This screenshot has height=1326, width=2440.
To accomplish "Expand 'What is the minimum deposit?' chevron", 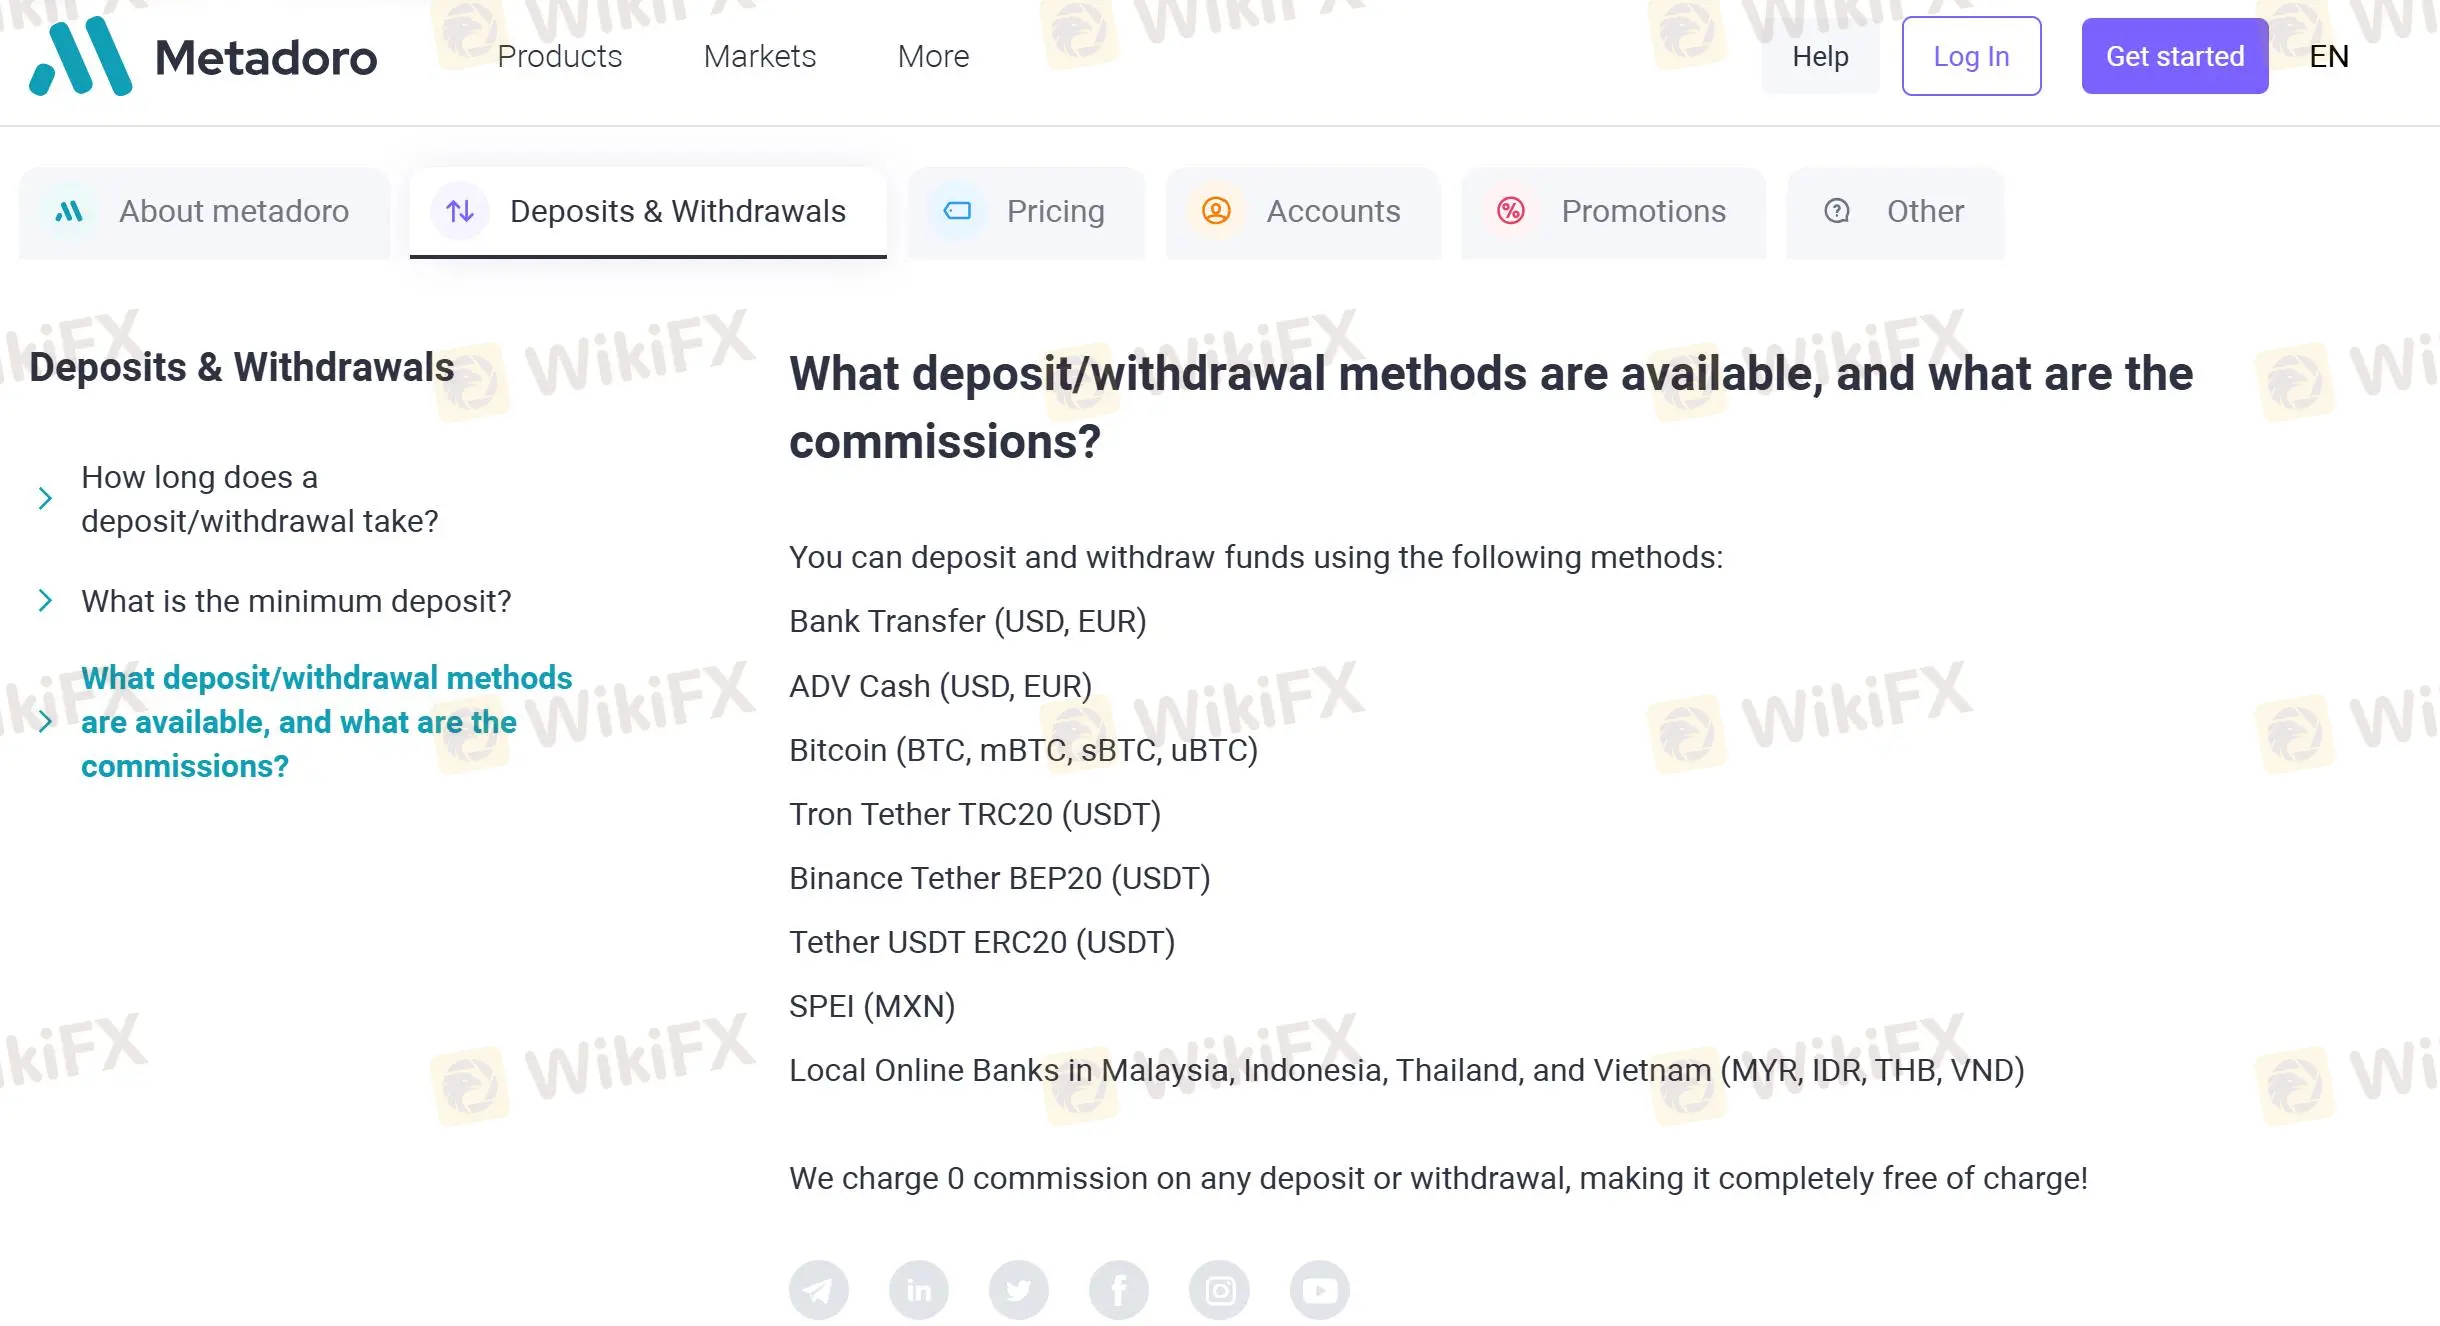I will (45, 600).
